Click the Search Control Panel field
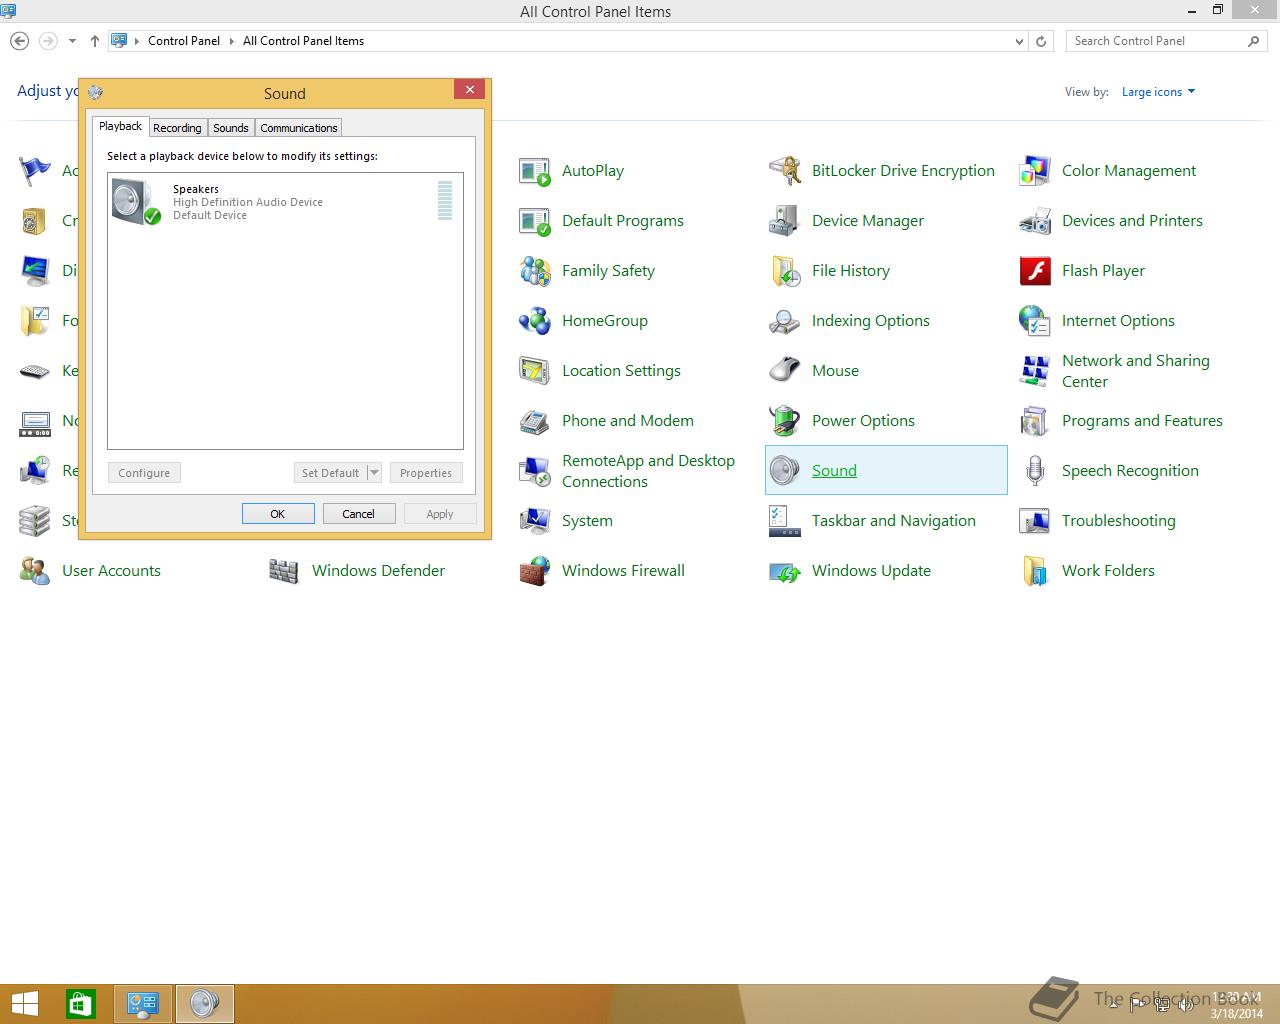 (x=1165, y=41)
